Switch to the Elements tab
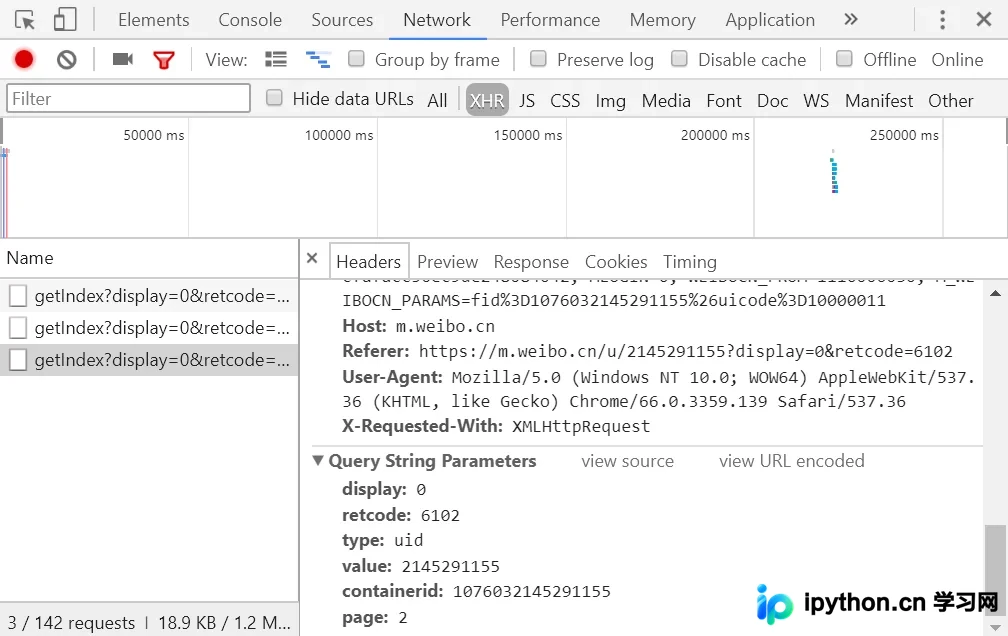 coord(154,20)
